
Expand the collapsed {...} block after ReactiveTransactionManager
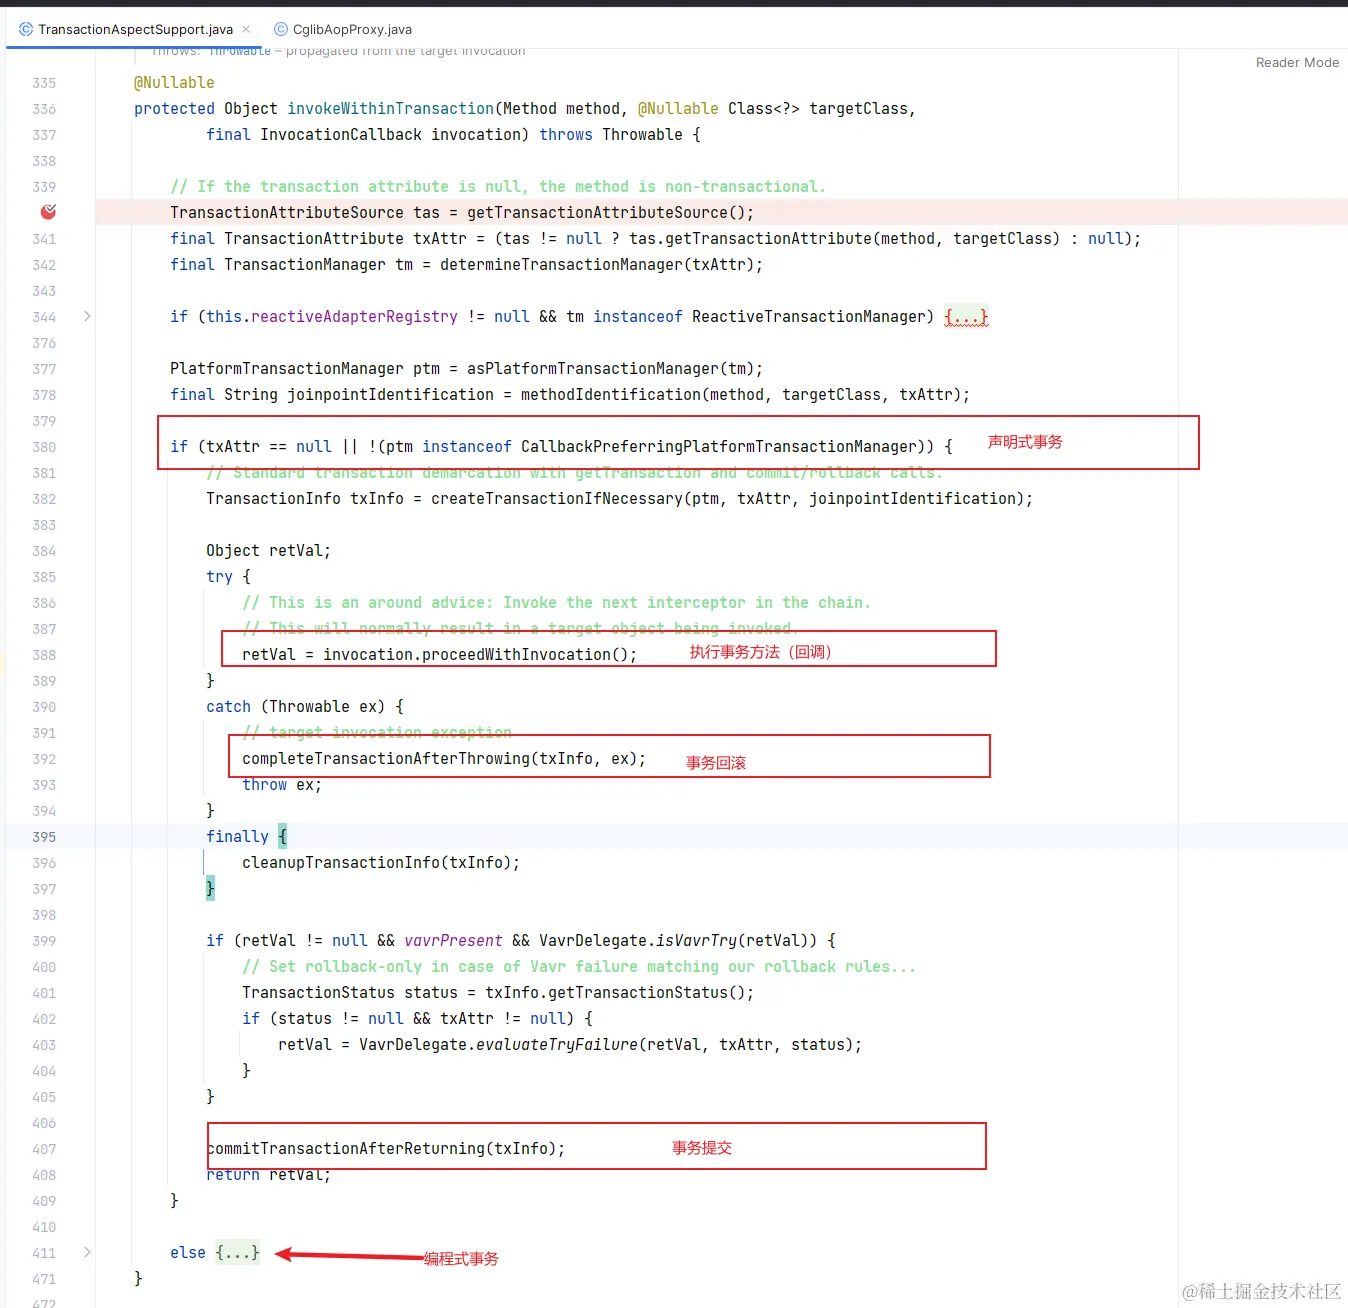point(966,316)
